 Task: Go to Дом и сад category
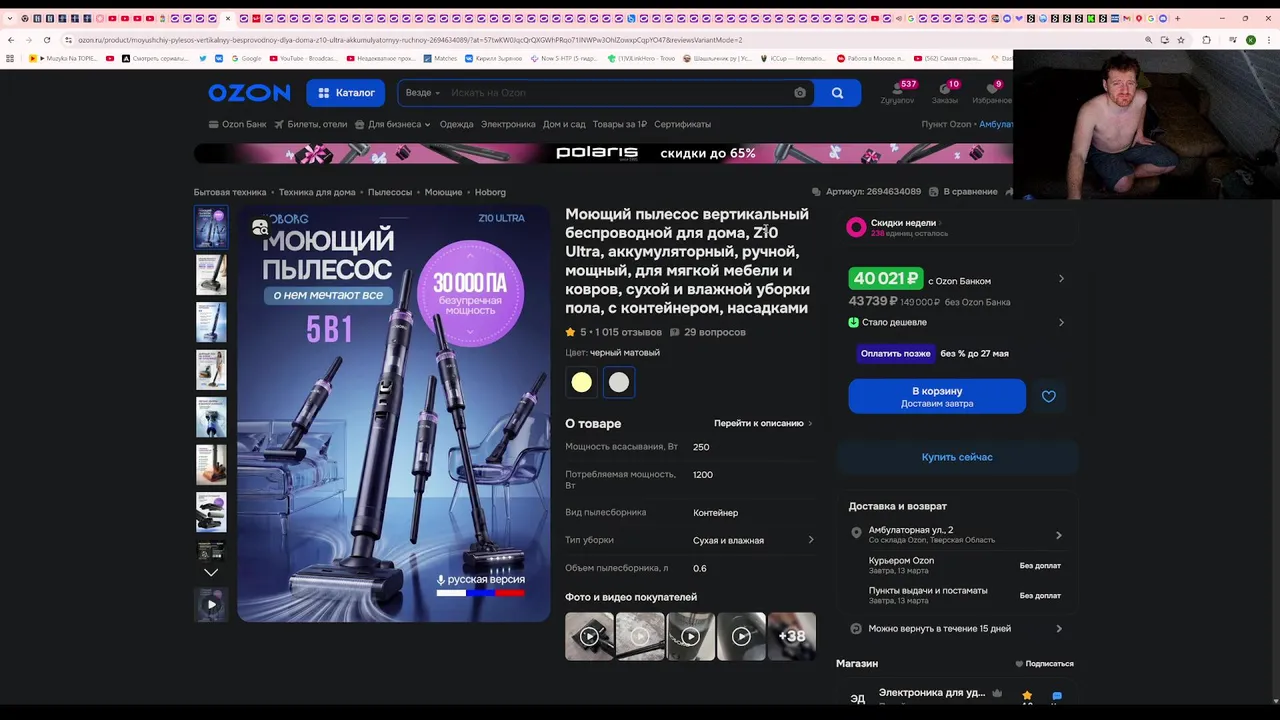pos(564,124)
